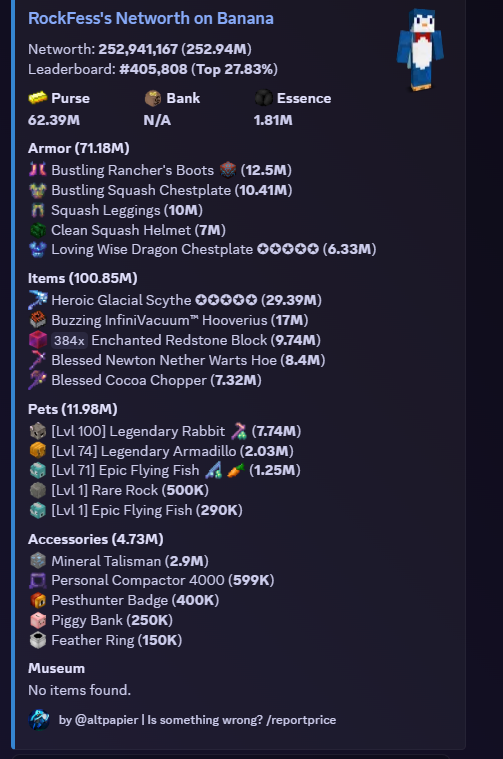Click the Blessed Cocoa Chopper icon
Viewport: 503px width, 759px height.
pyautogui.click(x=38, y=380)
